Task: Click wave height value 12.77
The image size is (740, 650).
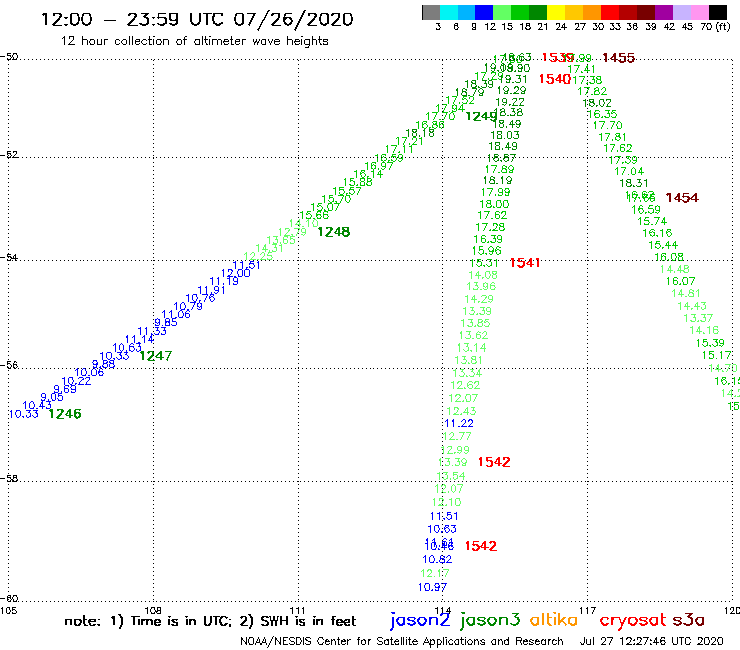Action: (457, 436)
